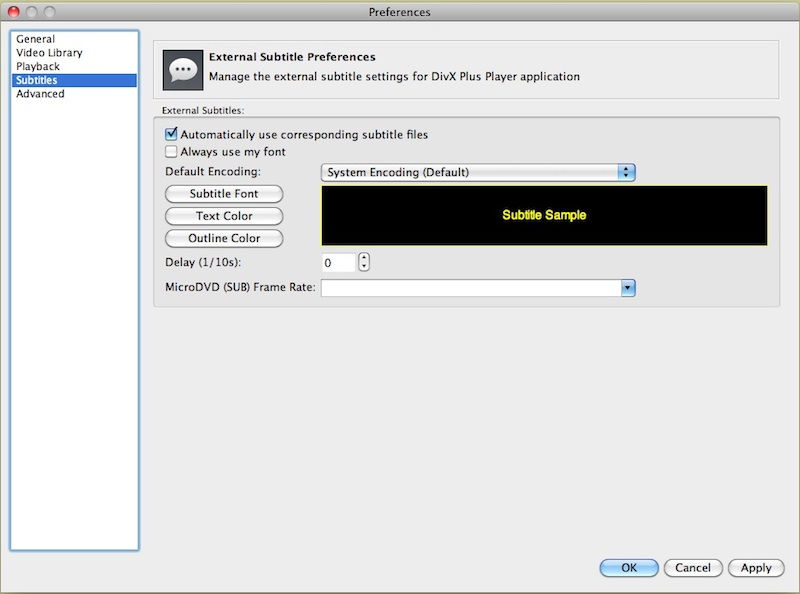Decrease delay with stepper down arrow
This screenshot has height=594, width=800.
[x=364, y=267]
